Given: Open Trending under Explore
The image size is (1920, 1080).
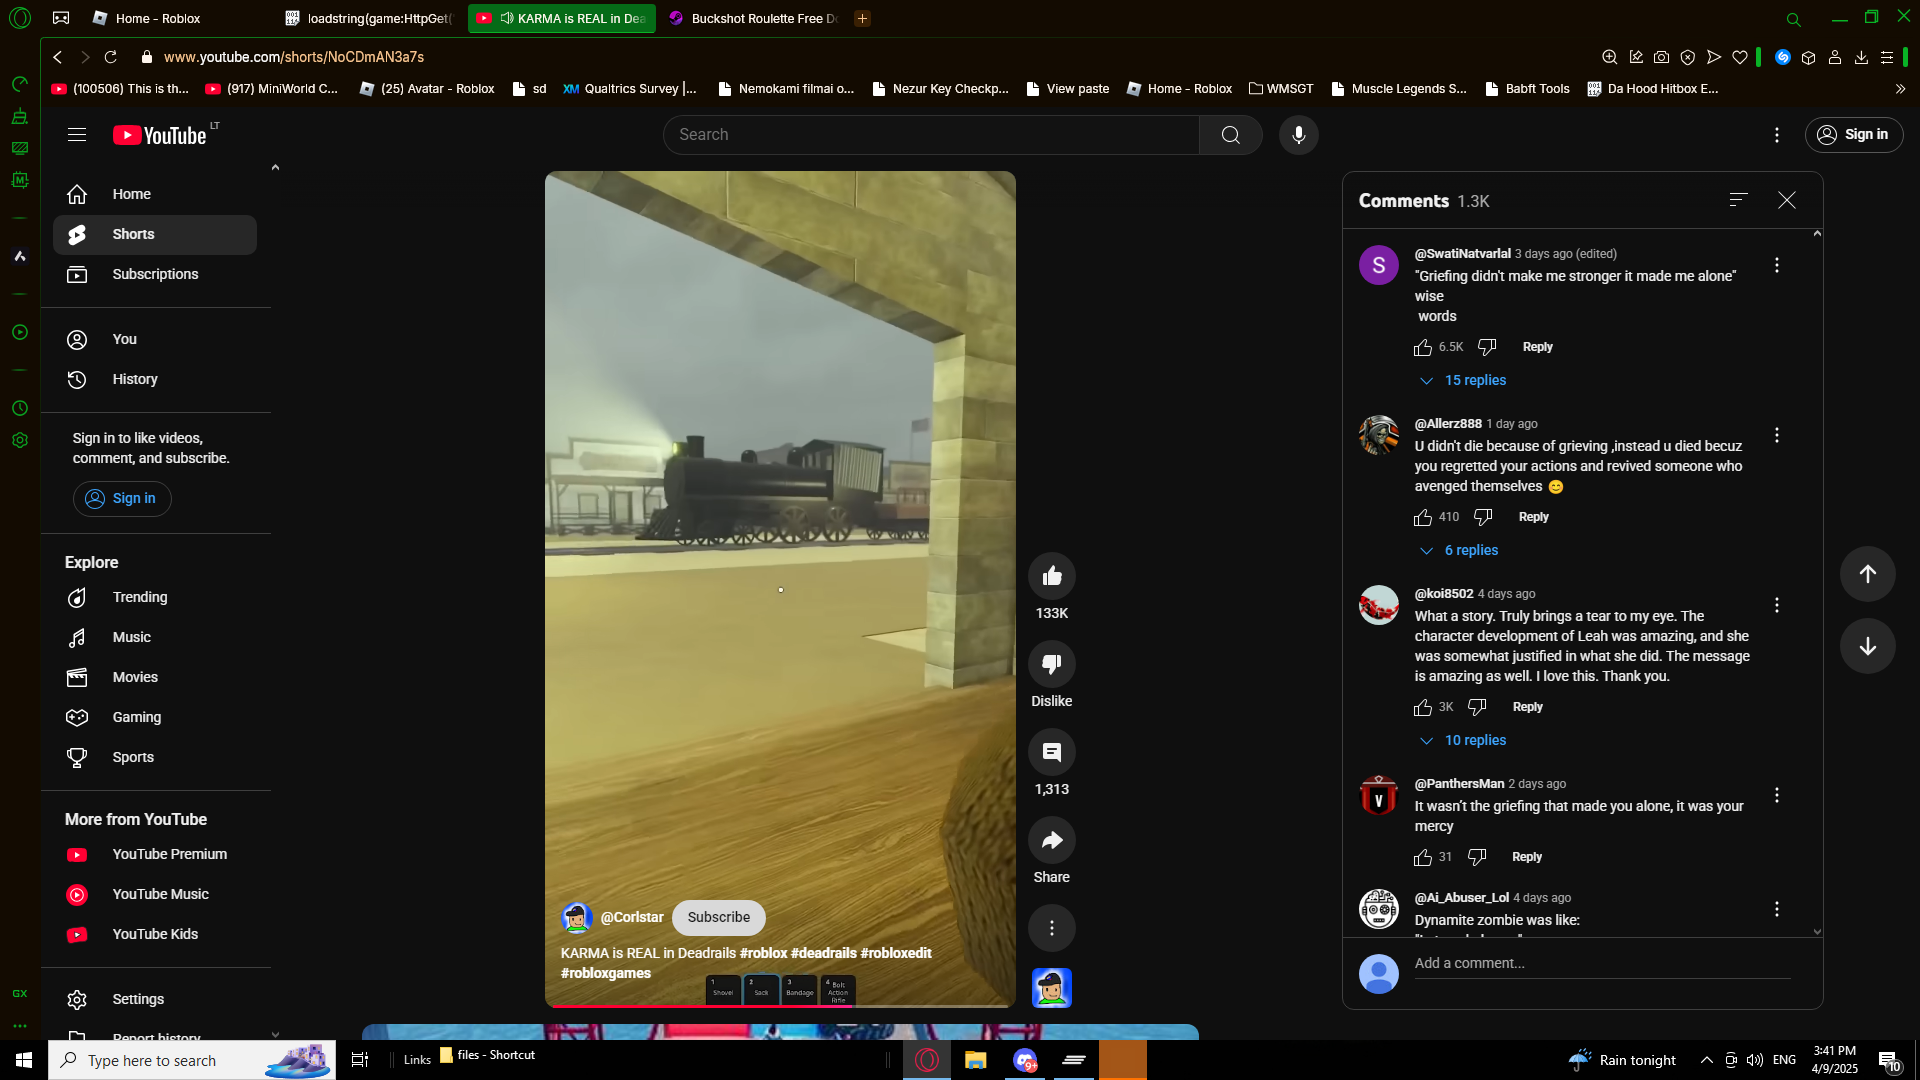Looking at the screenshot, I should click(x=155, y=597).
